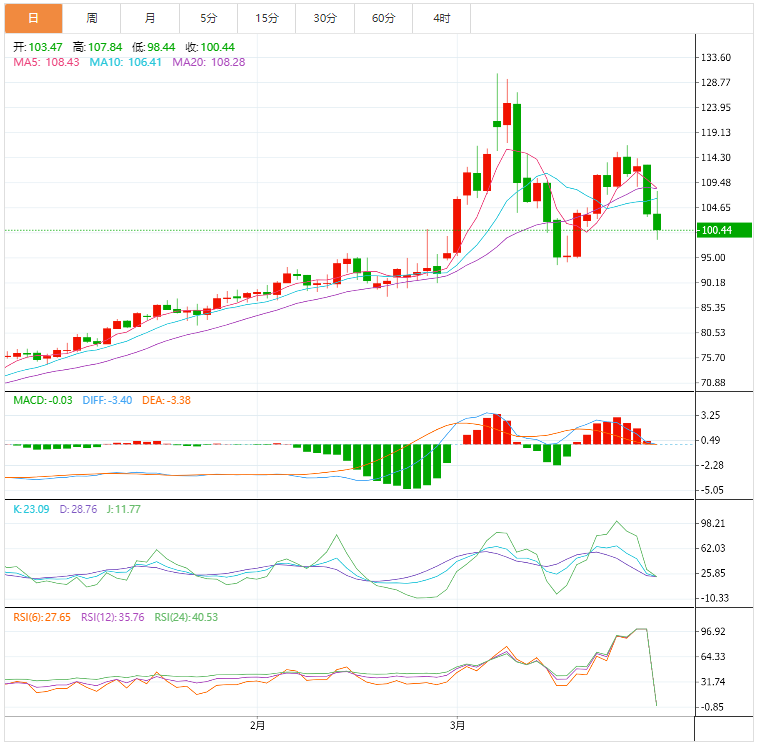Click the DIFF: -3.40 label
The image size is (764, 752).
click(x=108, y=400)
